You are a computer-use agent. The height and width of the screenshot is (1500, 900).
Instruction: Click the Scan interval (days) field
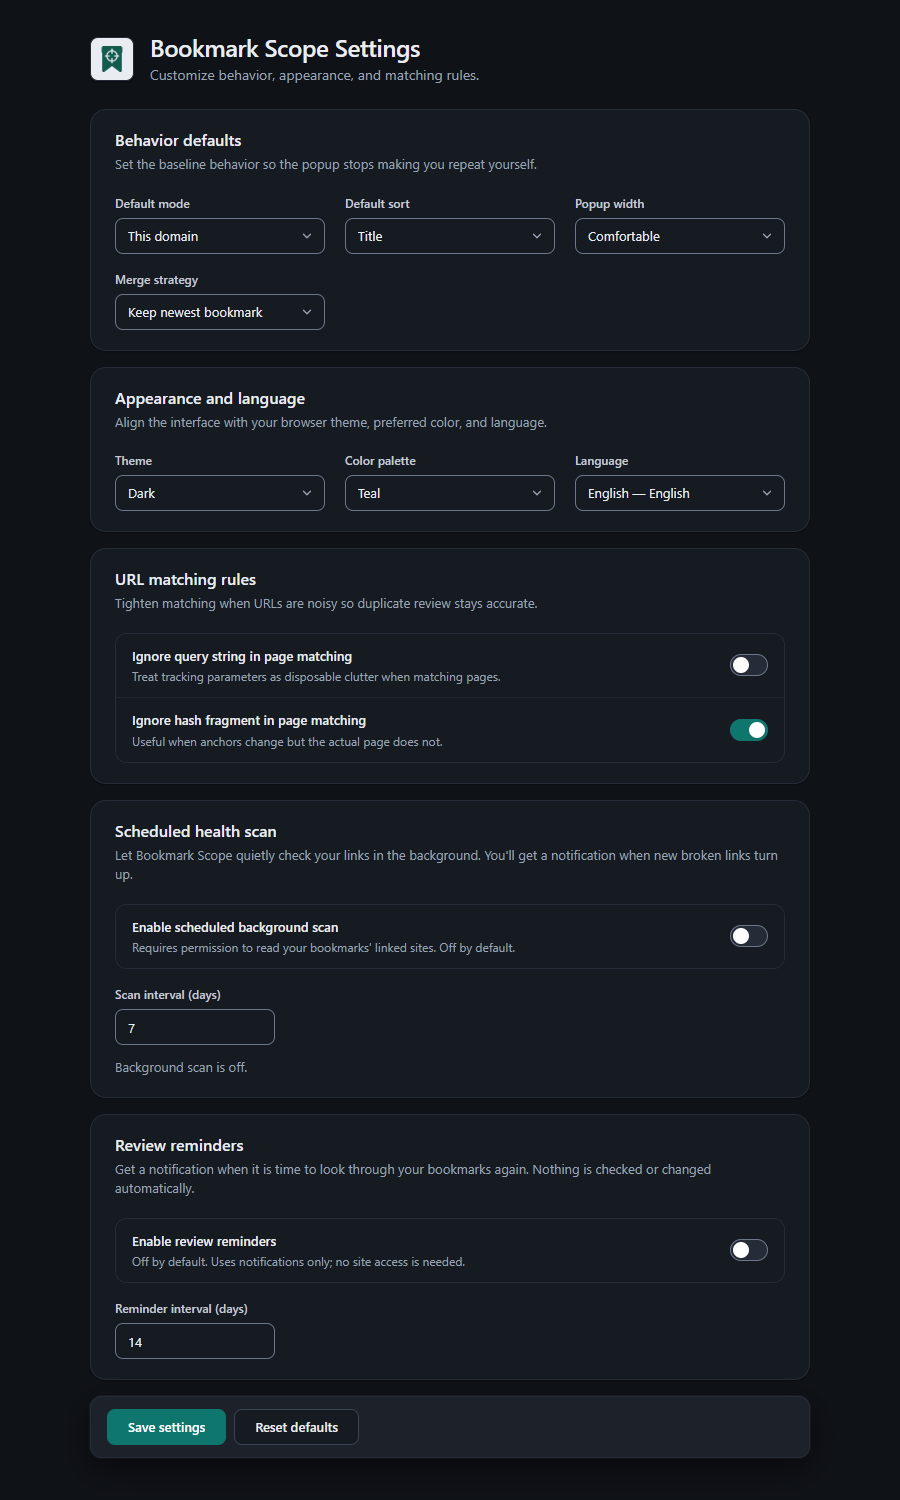pyautogui.click(x=195, y=1027)
